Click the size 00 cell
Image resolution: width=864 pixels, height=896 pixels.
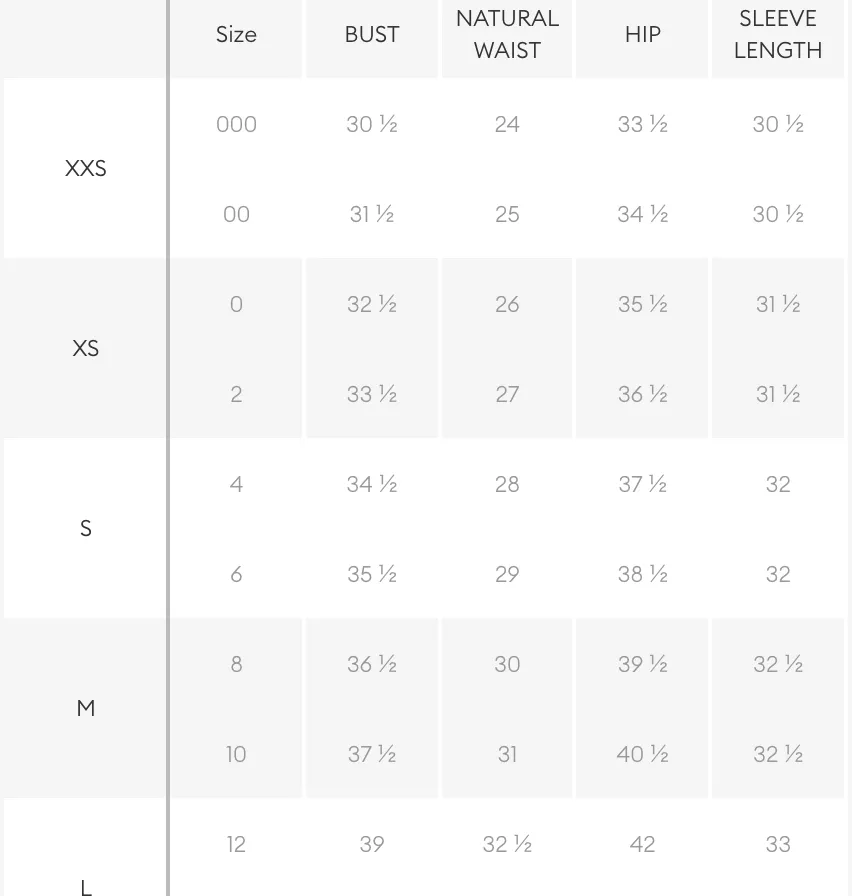pyautogui.click(x=237, y=214)
